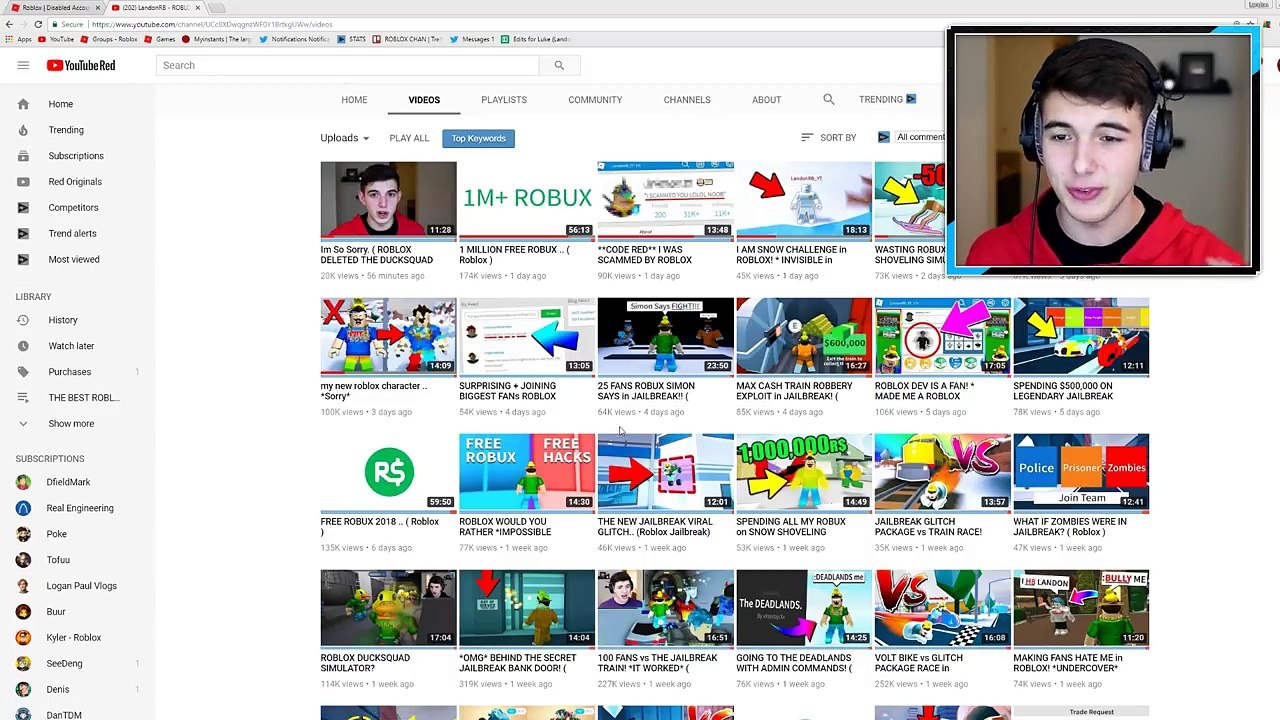
Task: Open the '1 MILLION FREE ROBUX' video title
Action: coord(514,255)
